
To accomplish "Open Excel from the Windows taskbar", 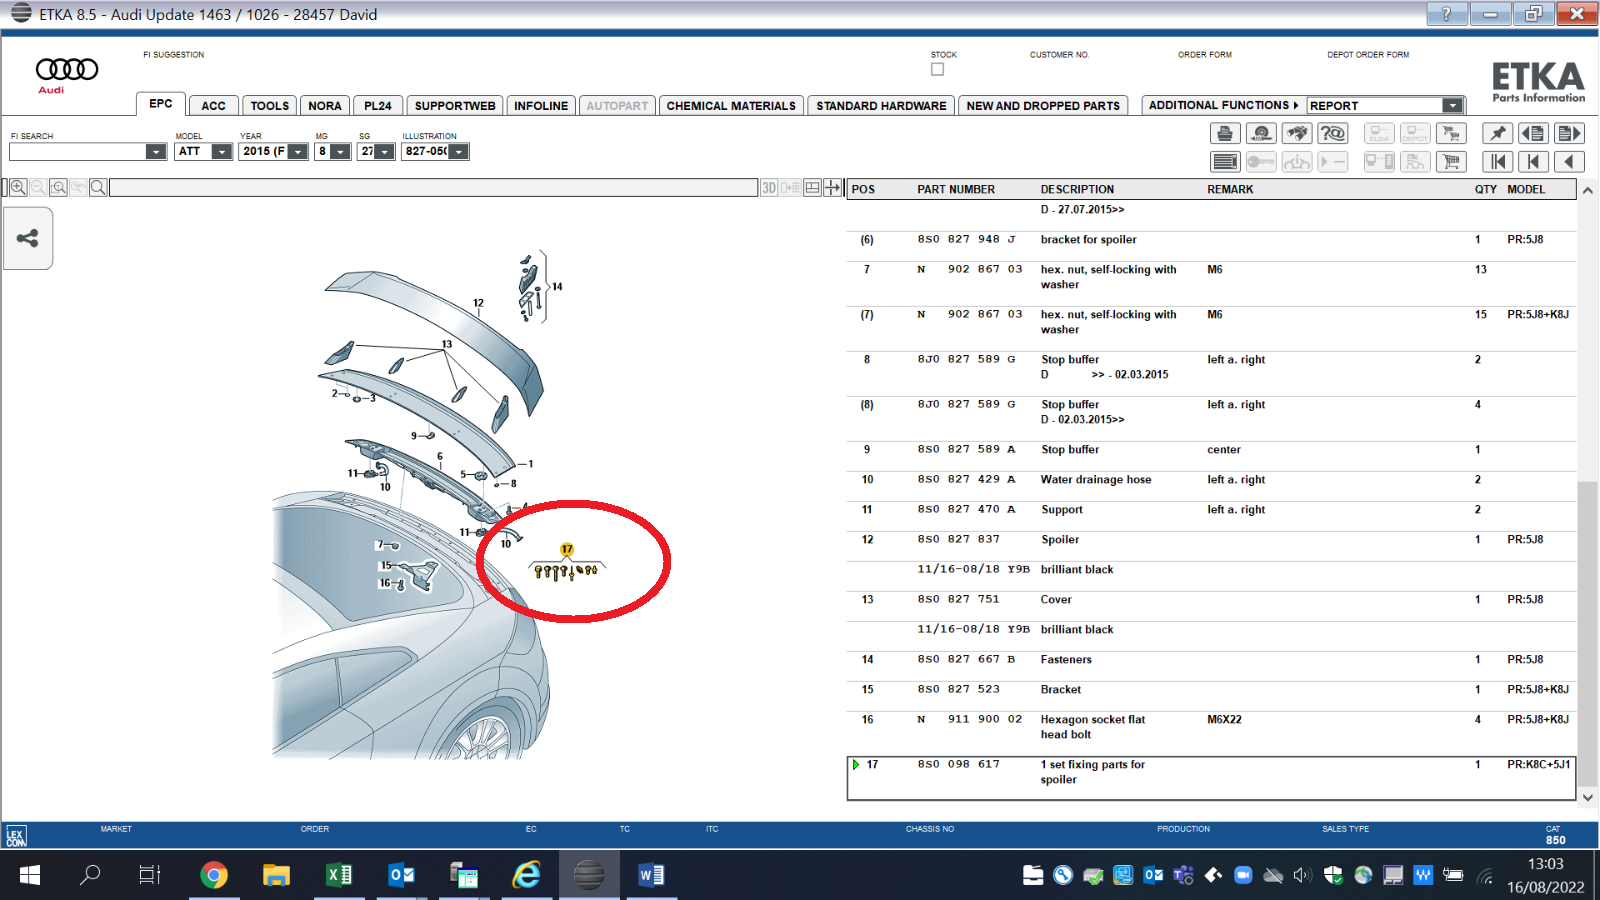I will tap(339, 875).
